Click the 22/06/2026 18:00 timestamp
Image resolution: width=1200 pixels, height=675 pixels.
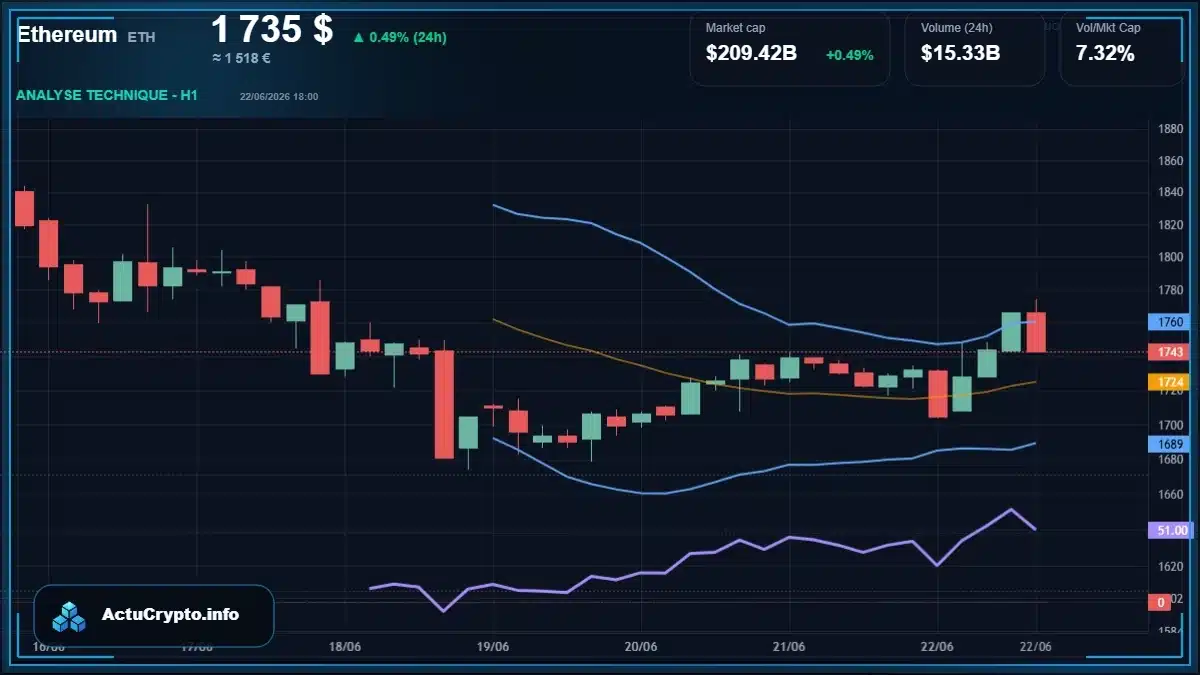tap(279, 96)
